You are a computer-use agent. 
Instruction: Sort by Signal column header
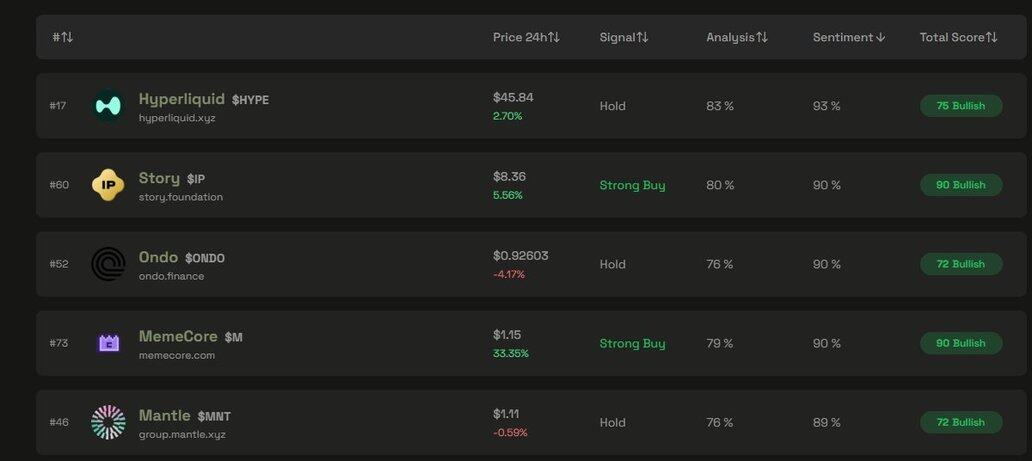point(624,37)
